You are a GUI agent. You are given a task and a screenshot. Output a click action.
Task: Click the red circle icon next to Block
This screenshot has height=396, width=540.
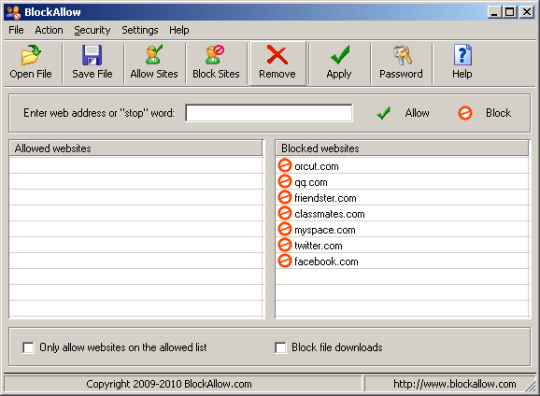[465, 113]
